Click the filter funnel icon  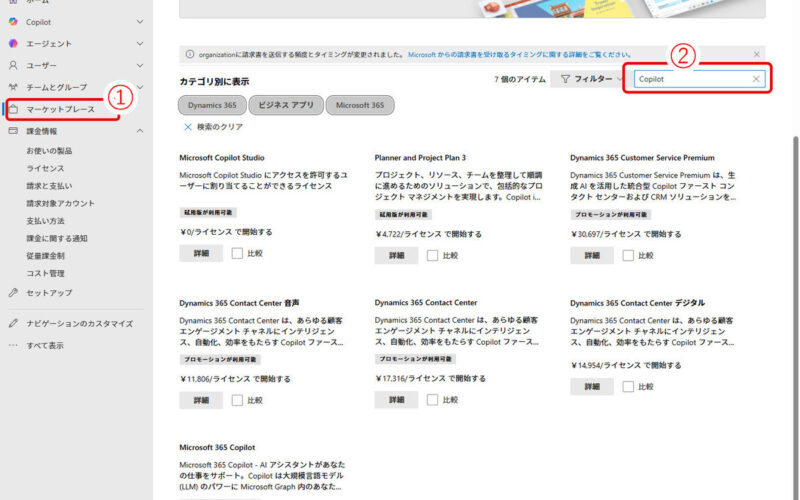(x=565, y=79)
